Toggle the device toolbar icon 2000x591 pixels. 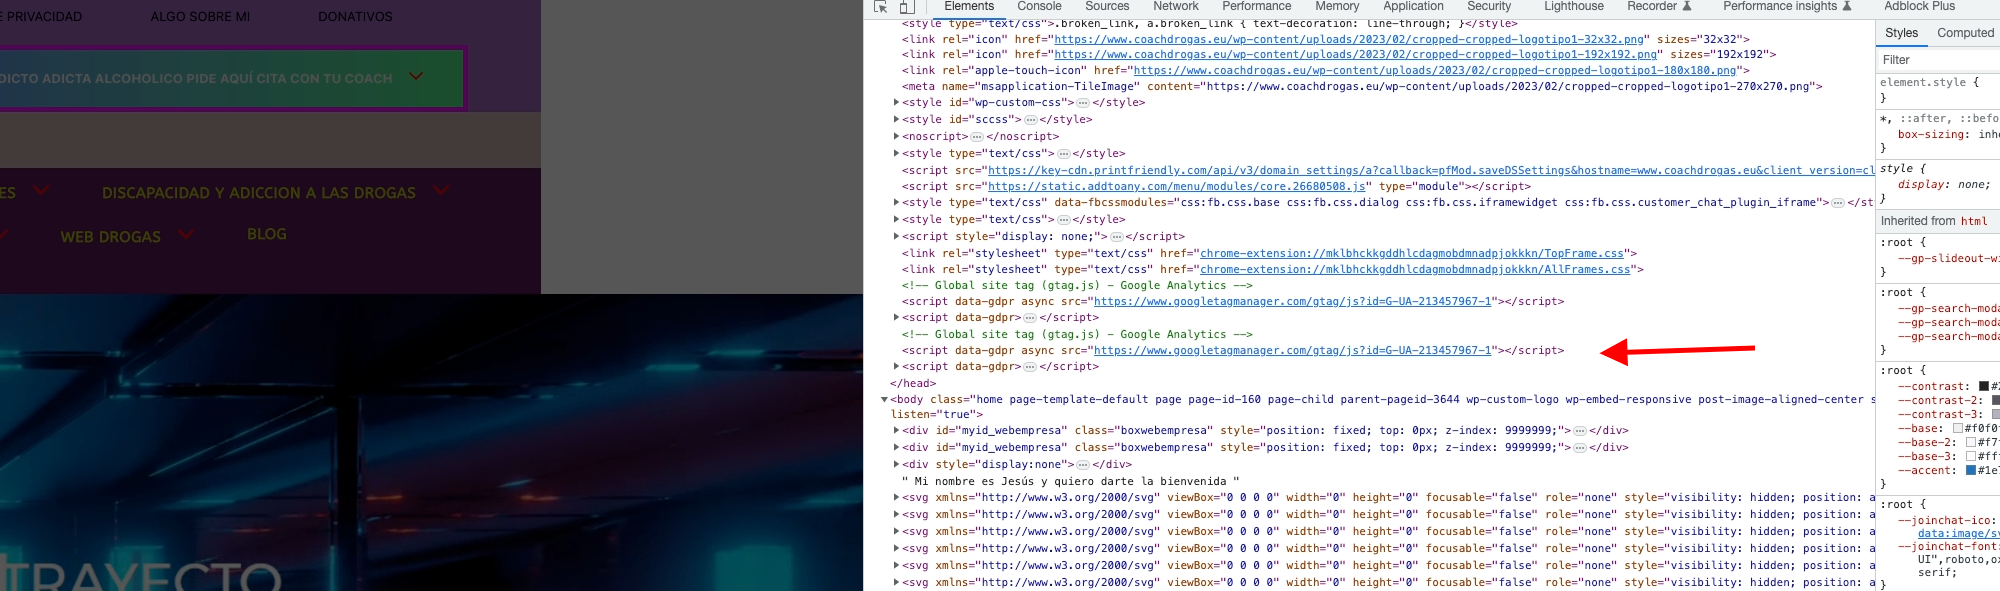[906, 6]
